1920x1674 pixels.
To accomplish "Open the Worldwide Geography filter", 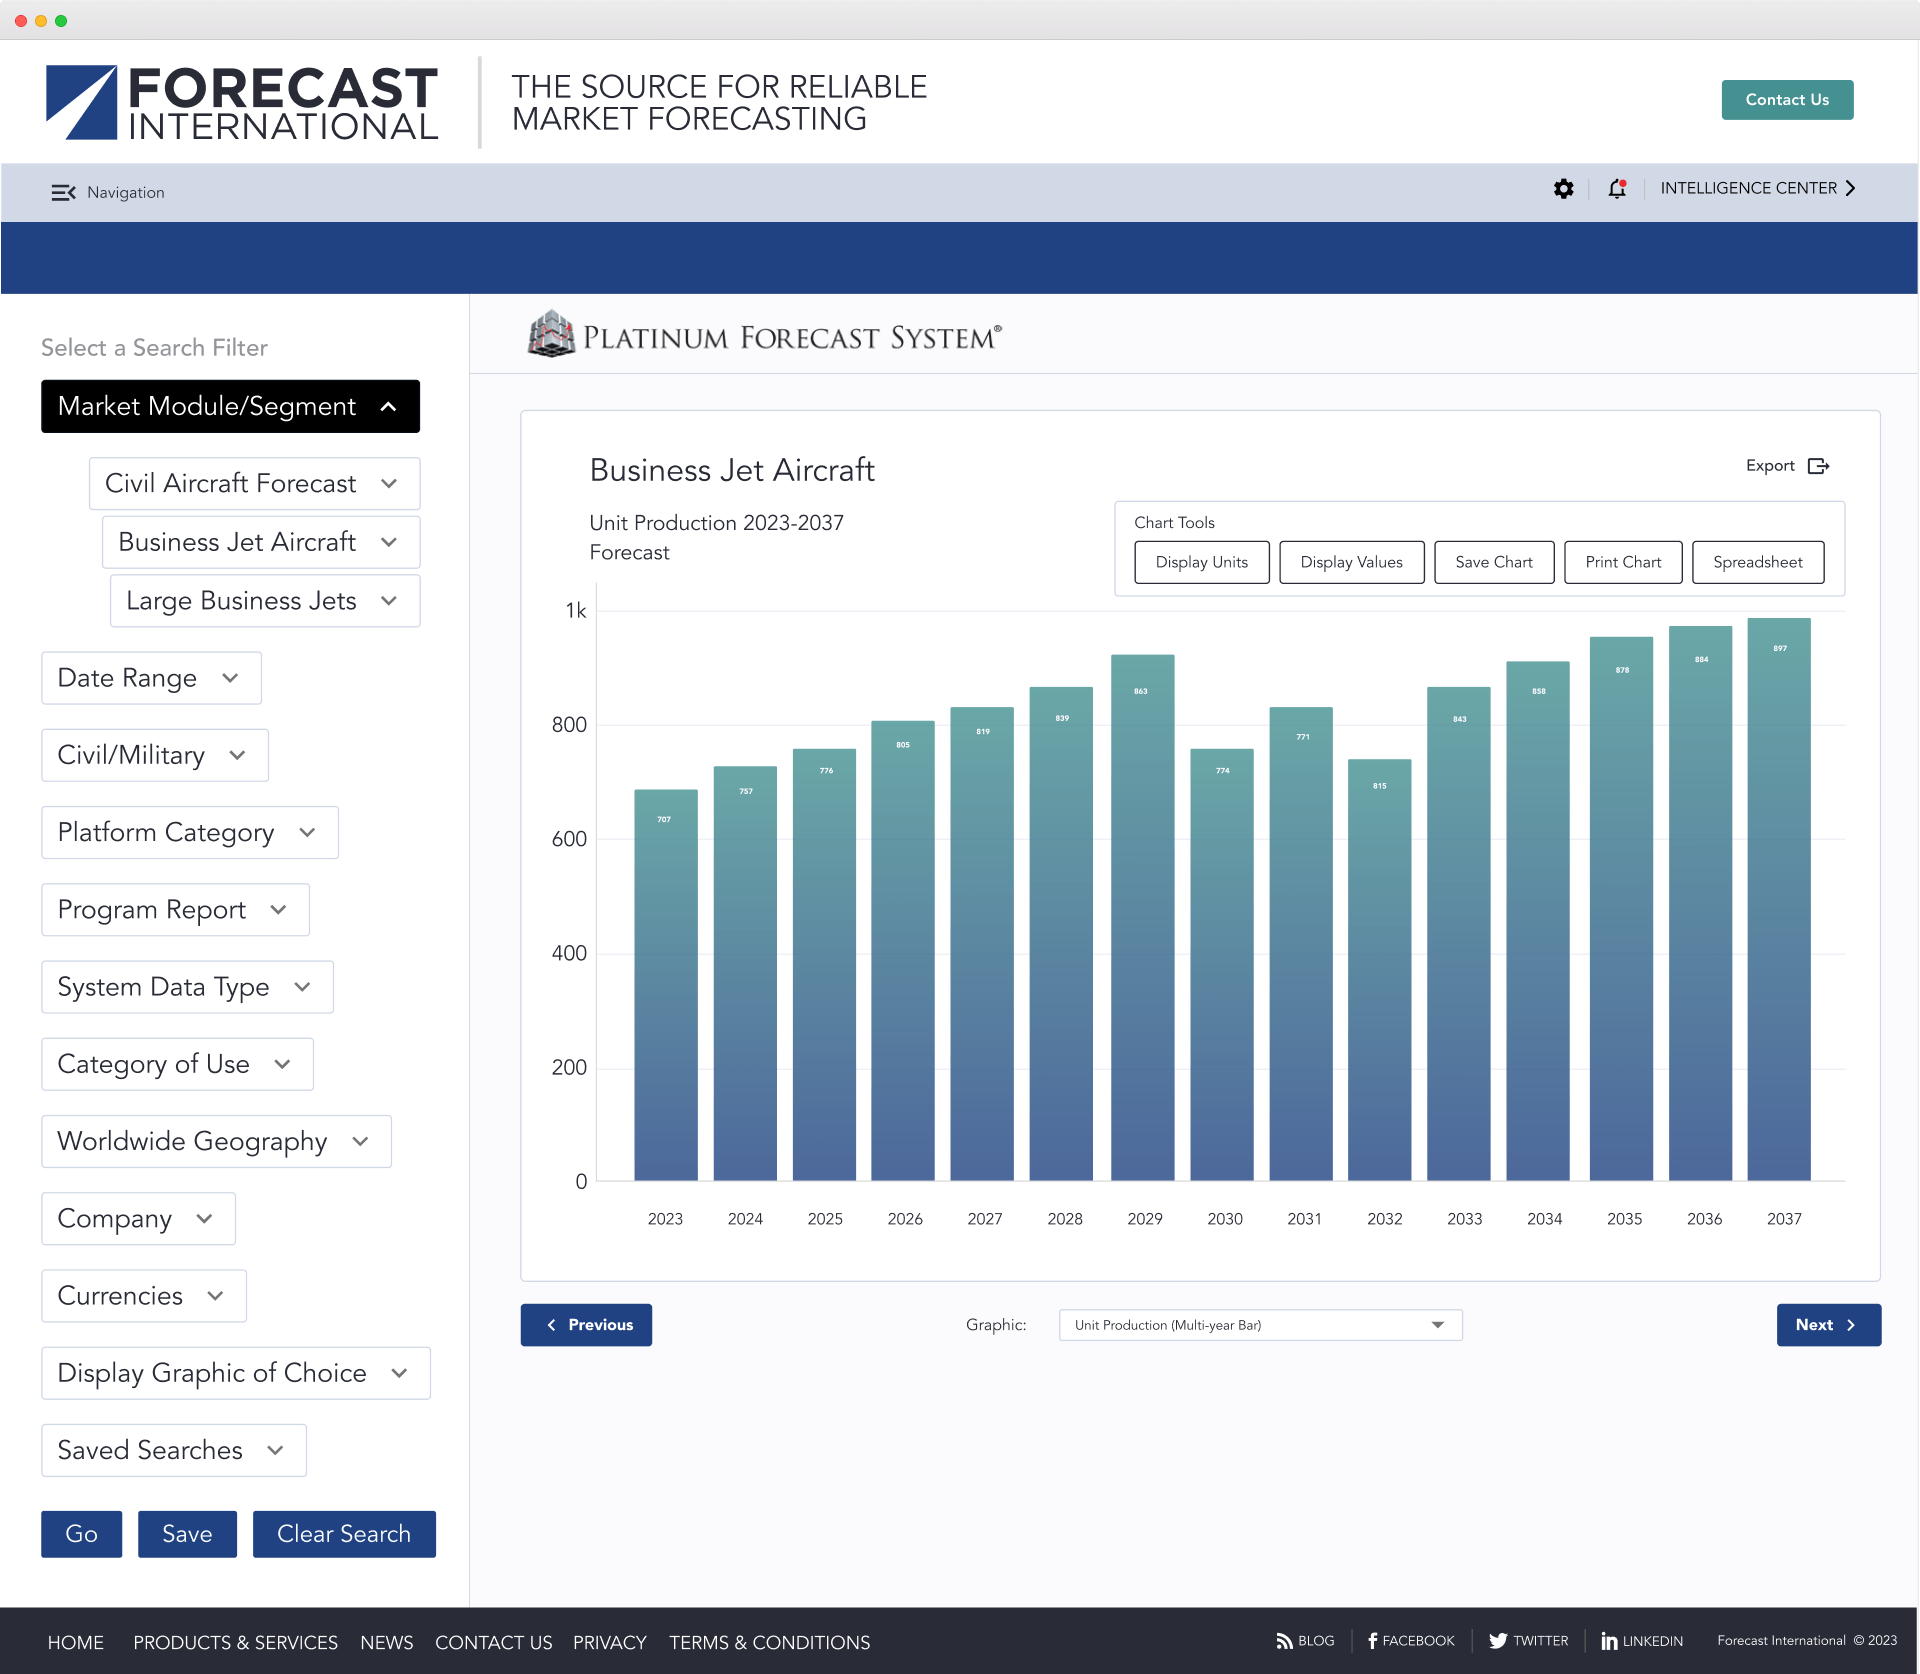I will (x=216, y=1142).
